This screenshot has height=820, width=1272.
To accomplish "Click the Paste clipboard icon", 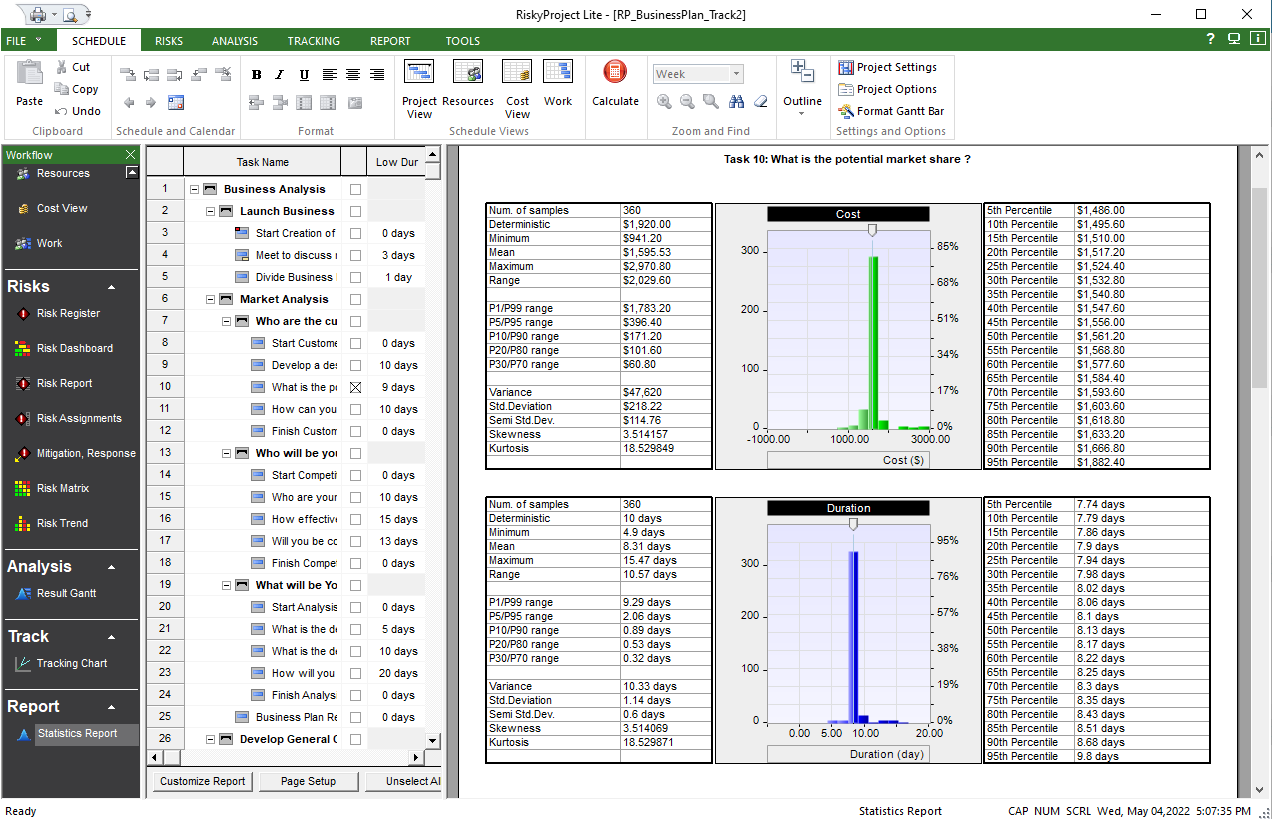I will [x=30, y=74].
